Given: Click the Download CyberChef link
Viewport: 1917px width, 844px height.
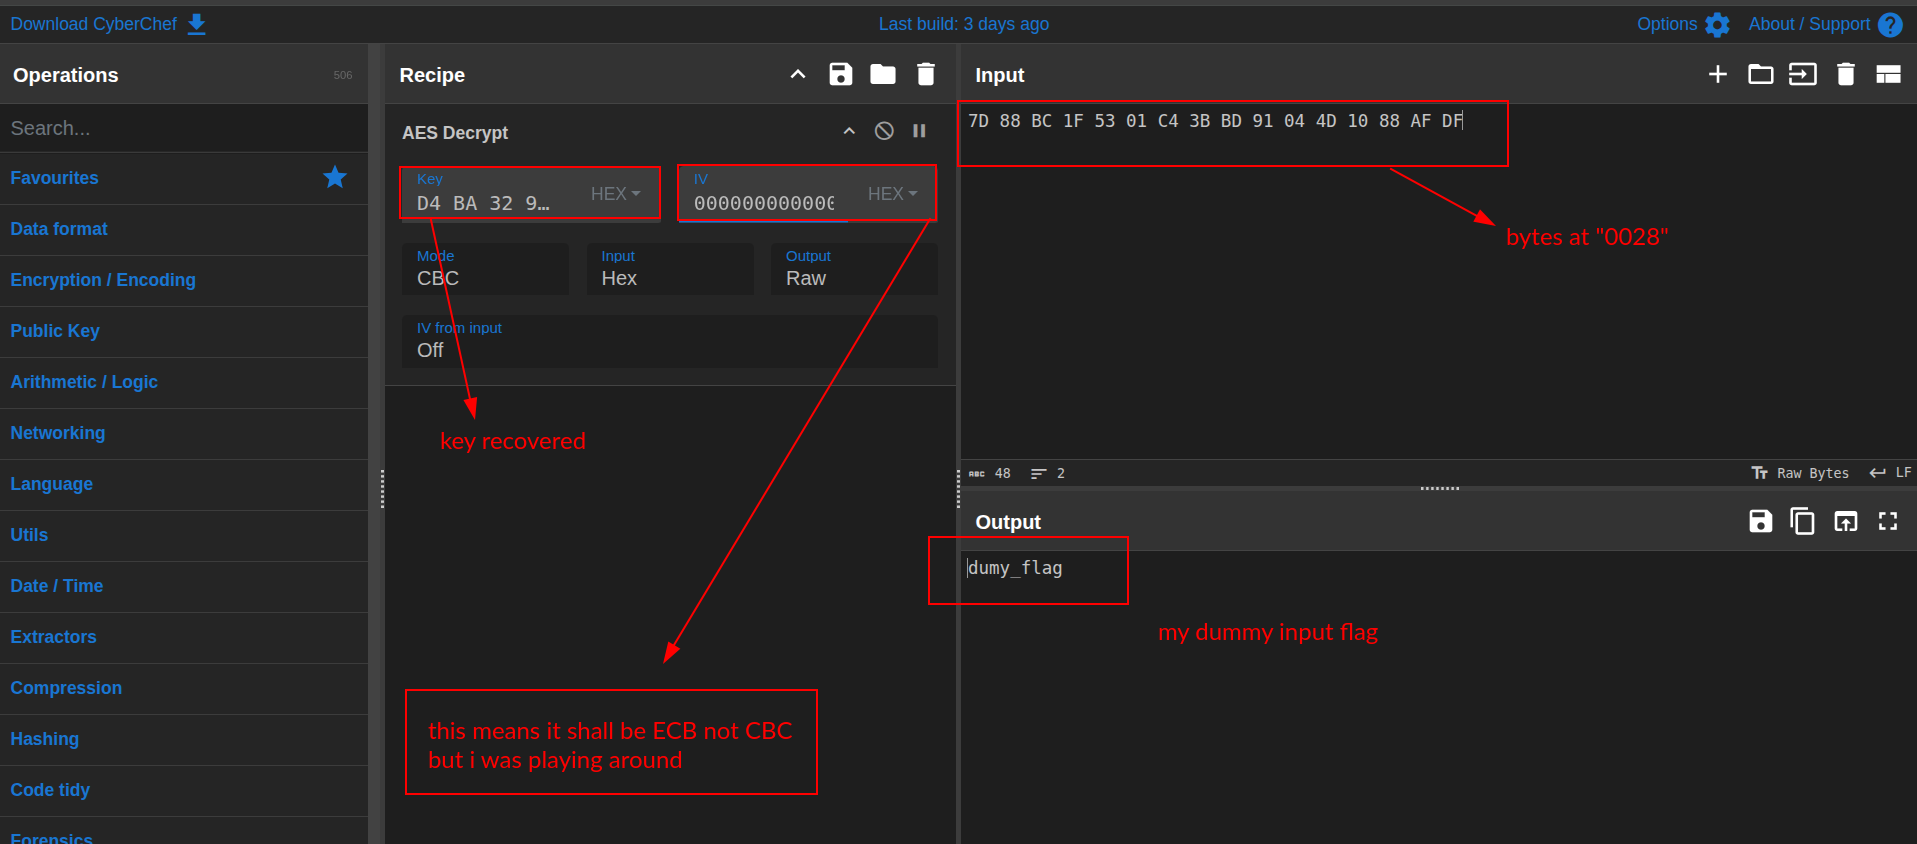Looking at the screenshot, I should pyautogui.click(x=93, y=24).
